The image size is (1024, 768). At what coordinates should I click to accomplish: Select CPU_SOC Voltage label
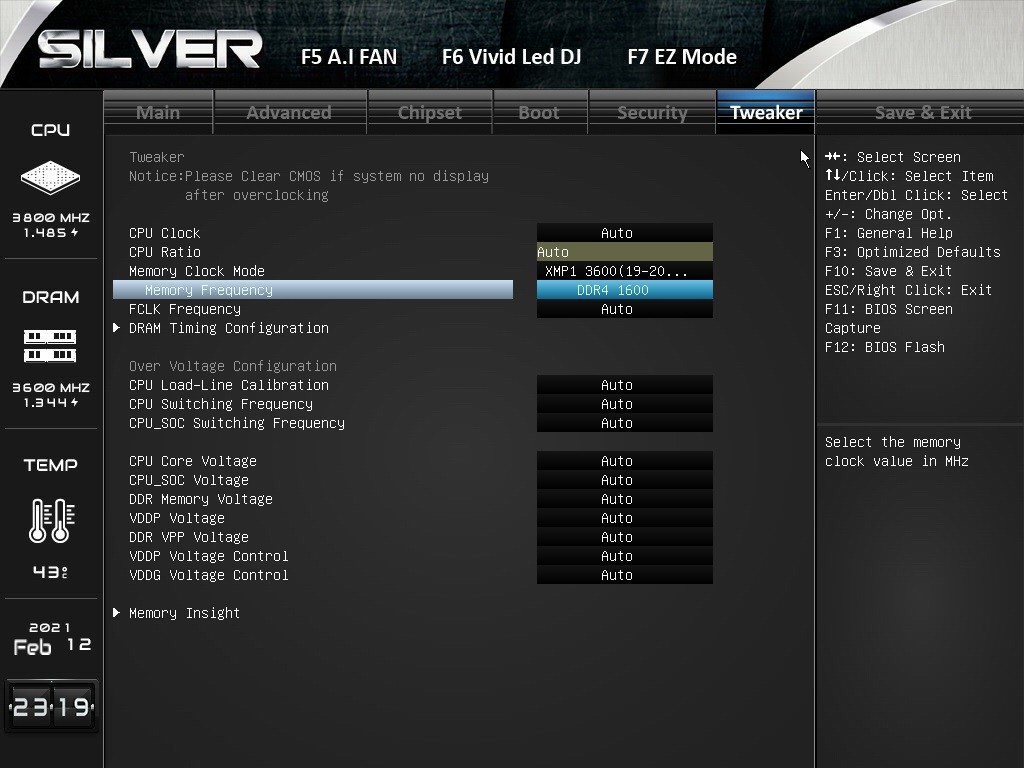coord(189,480)
